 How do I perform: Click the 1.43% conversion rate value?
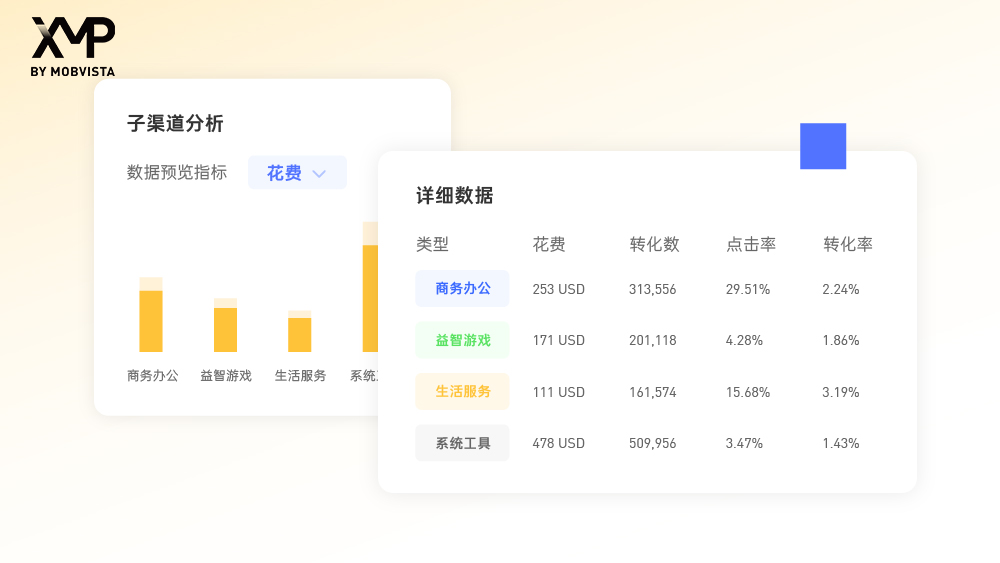(841, 443)
